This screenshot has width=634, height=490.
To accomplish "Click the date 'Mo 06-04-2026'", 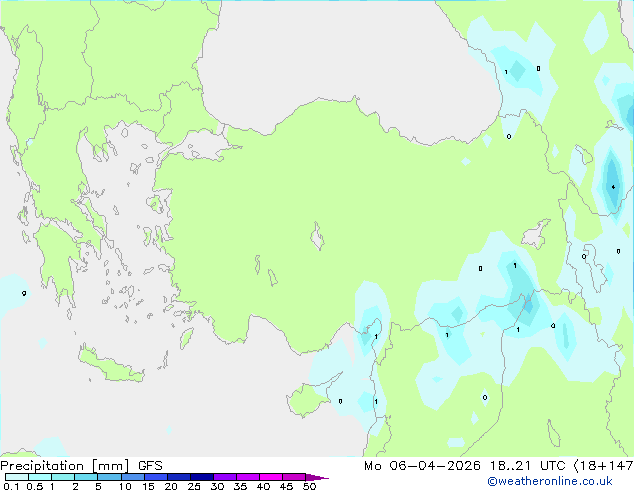I will click(422, 466).
